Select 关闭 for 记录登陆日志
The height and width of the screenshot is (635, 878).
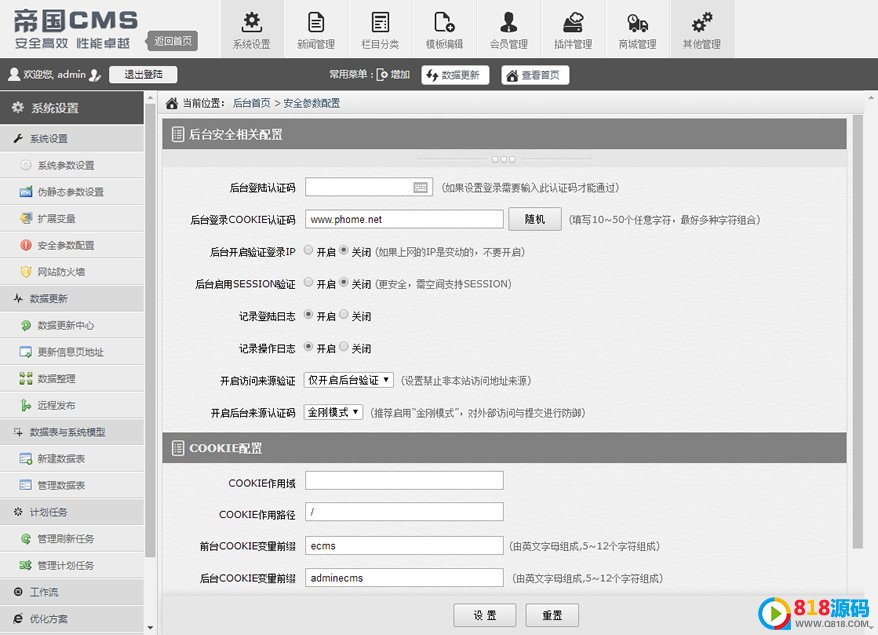coord(344,315)
